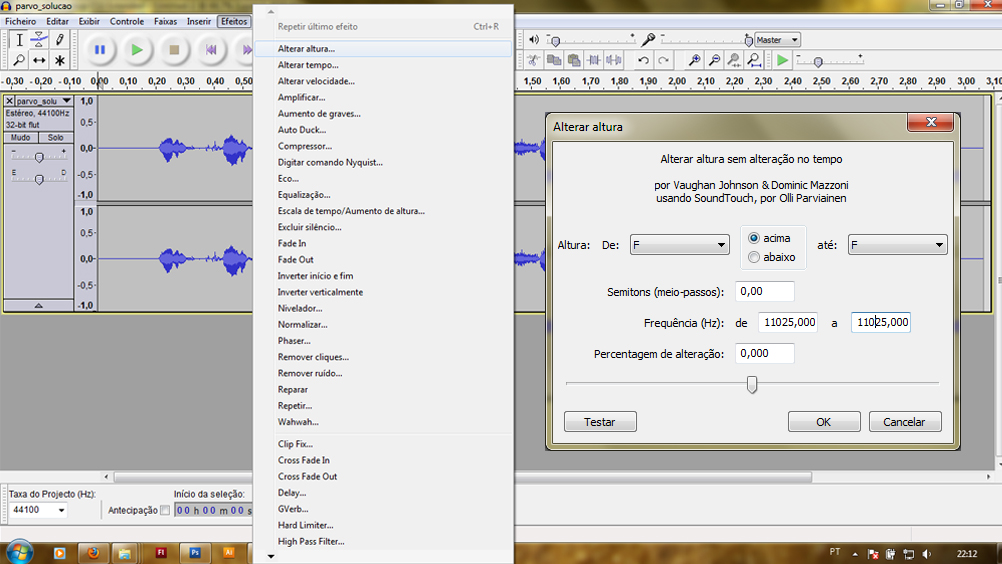Viewport: 1002px width, 564px height.
Task: Choose 'Normalizar...' from the Efeitos menu
Action: [x=302, y=324]
